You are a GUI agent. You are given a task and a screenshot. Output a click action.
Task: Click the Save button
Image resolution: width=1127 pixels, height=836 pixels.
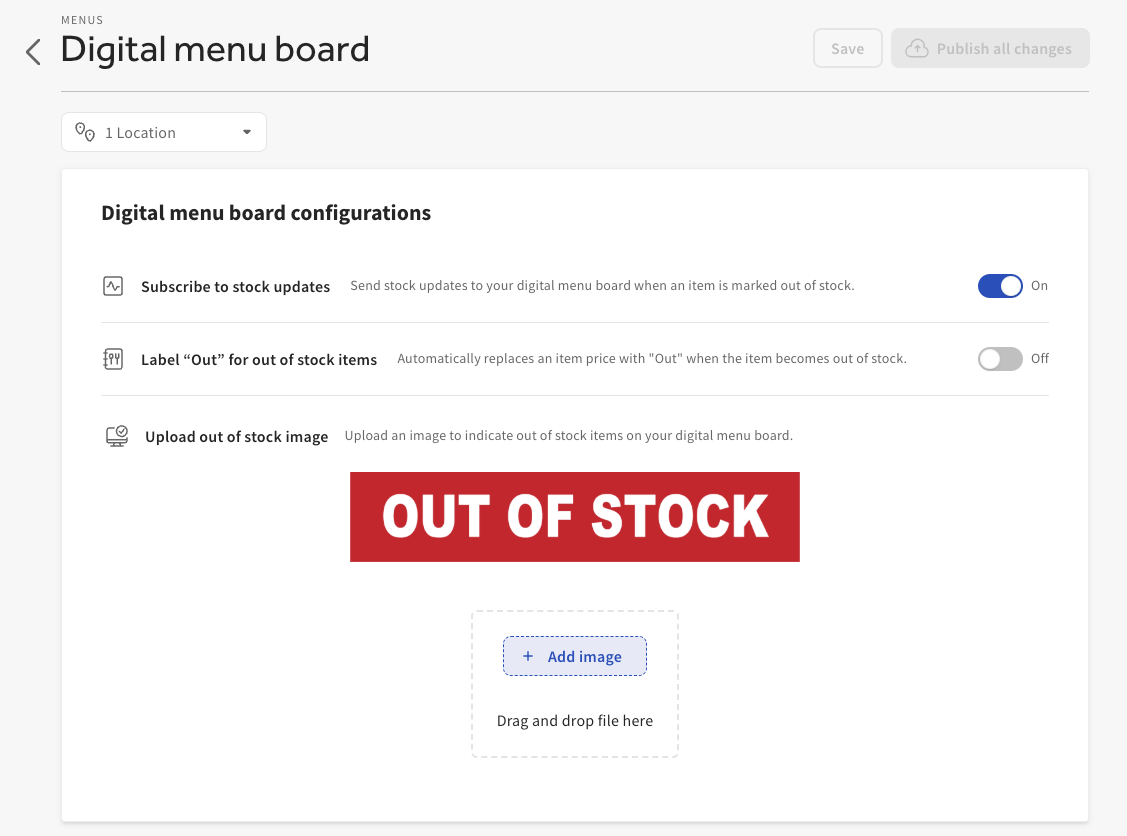tap(847, 47)
